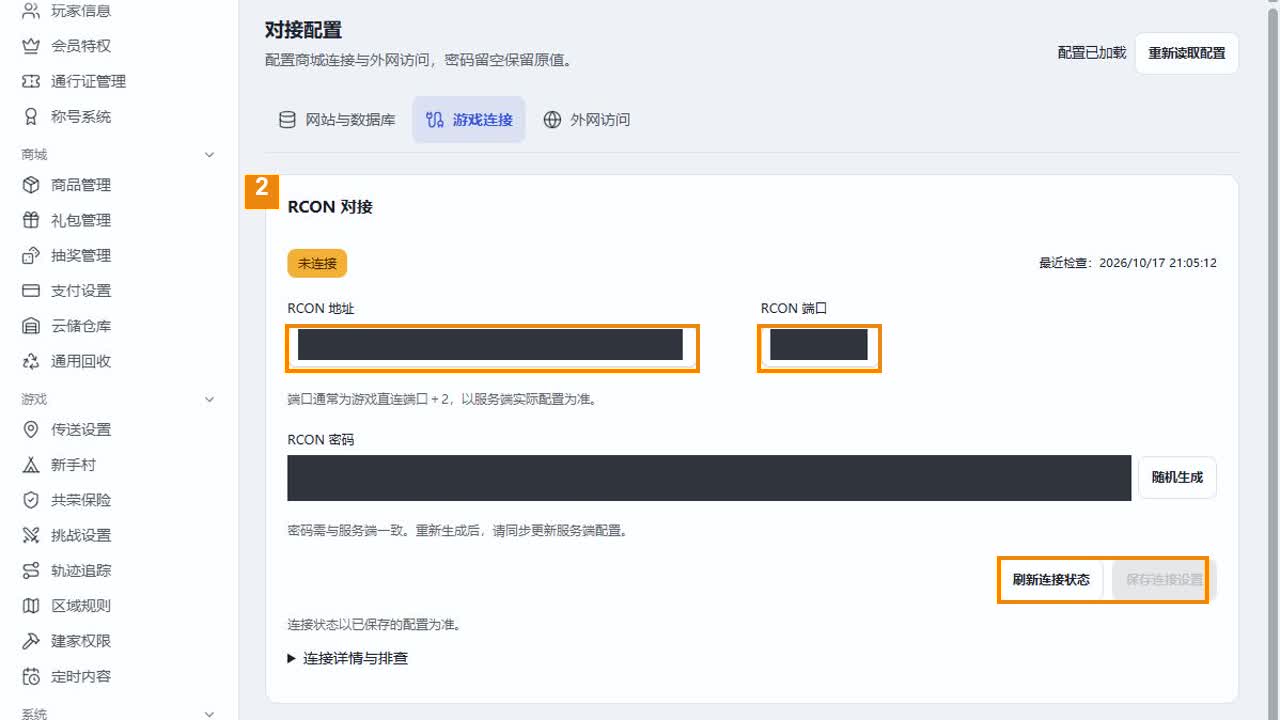Screen dimensions: 1280x720
Task: Expand 连接详情与排查 disclosure triangle
Action: (292, 658)
